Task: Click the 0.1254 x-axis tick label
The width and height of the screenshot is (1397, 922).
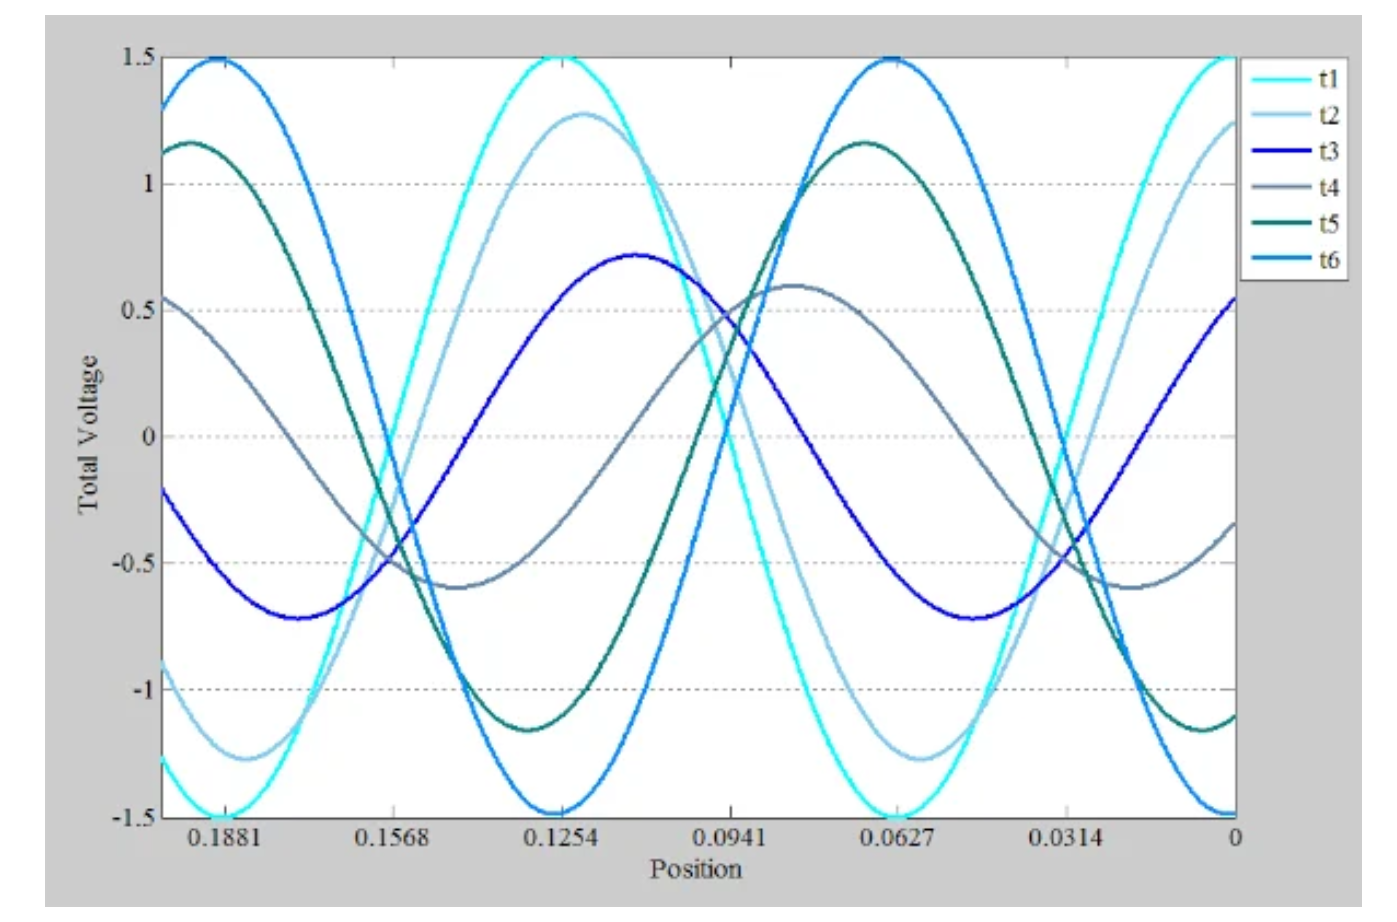Action: pos(561,838)
